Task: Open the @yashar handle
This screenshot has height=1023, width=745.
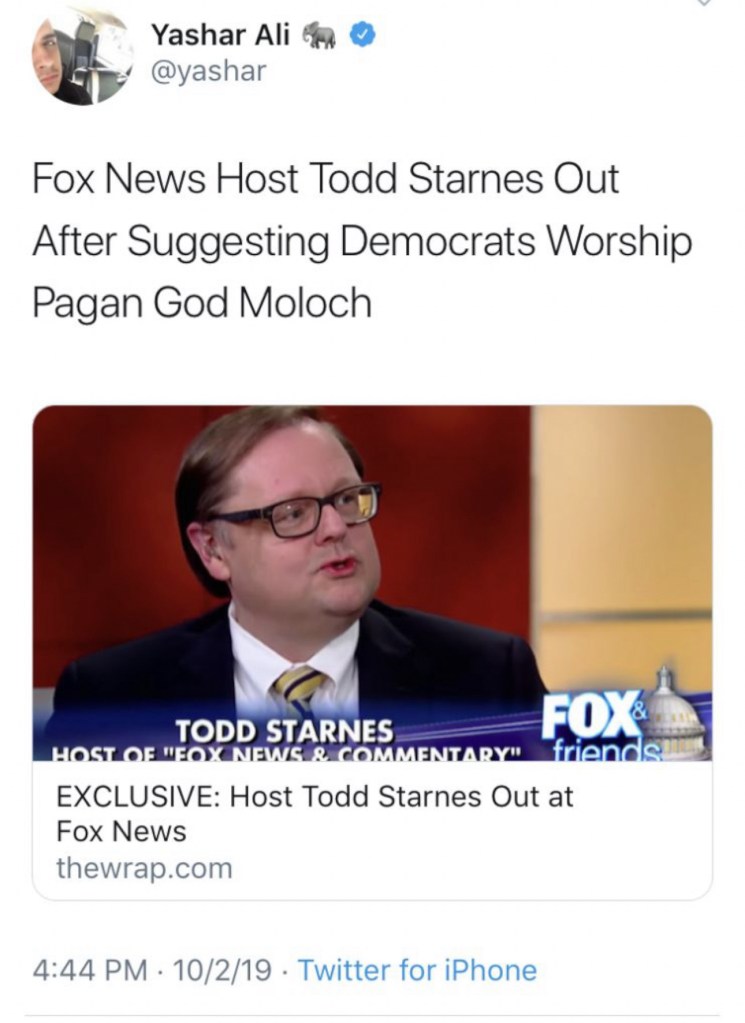Action: tap(209, 70)
